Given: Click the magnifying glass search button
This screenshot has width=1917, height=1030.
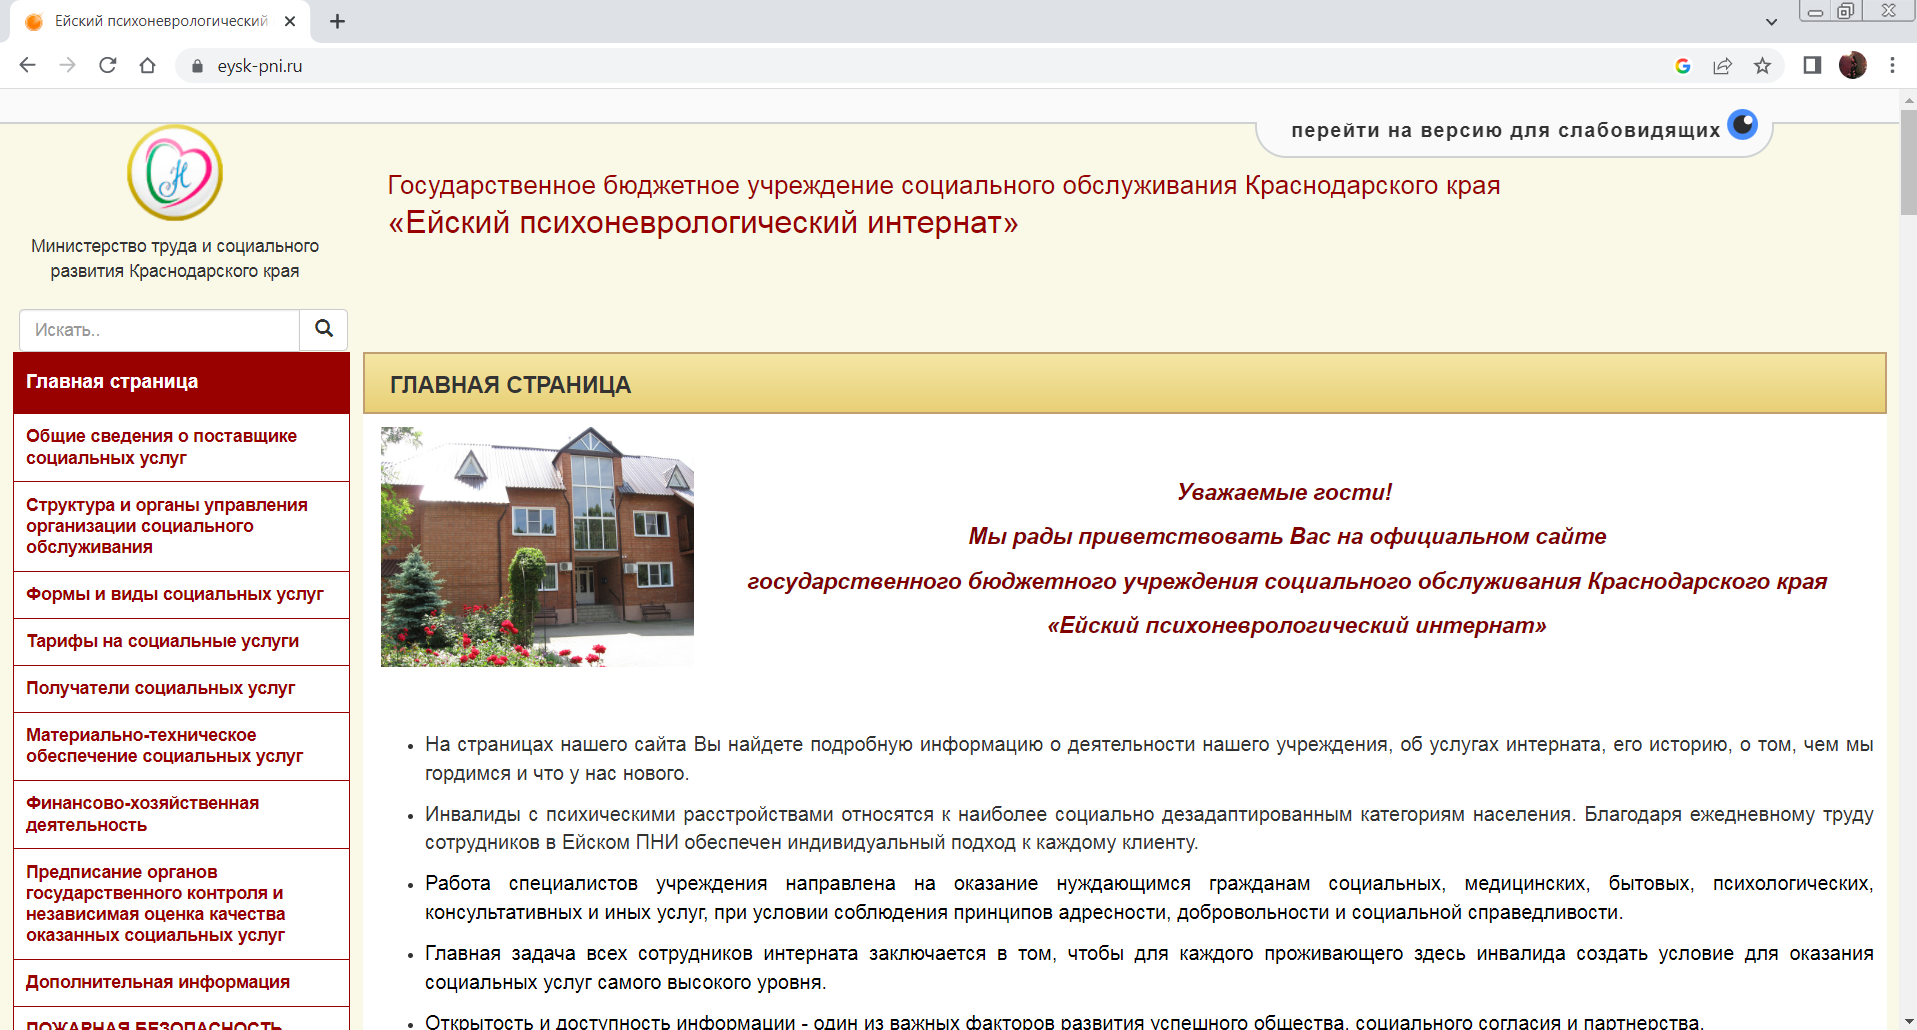Looking at the screenshot, I should point(324,329).
